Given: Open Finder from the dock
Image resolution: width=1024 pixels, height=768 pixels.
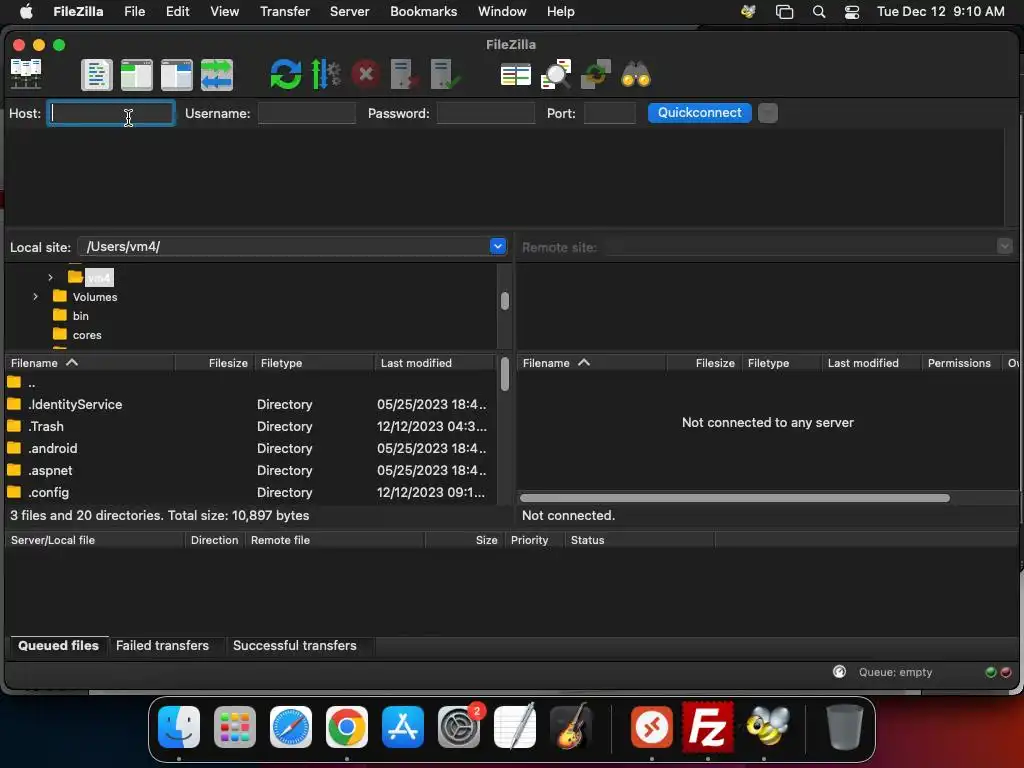Looking at the screenshot, I should tap(179, 726).
